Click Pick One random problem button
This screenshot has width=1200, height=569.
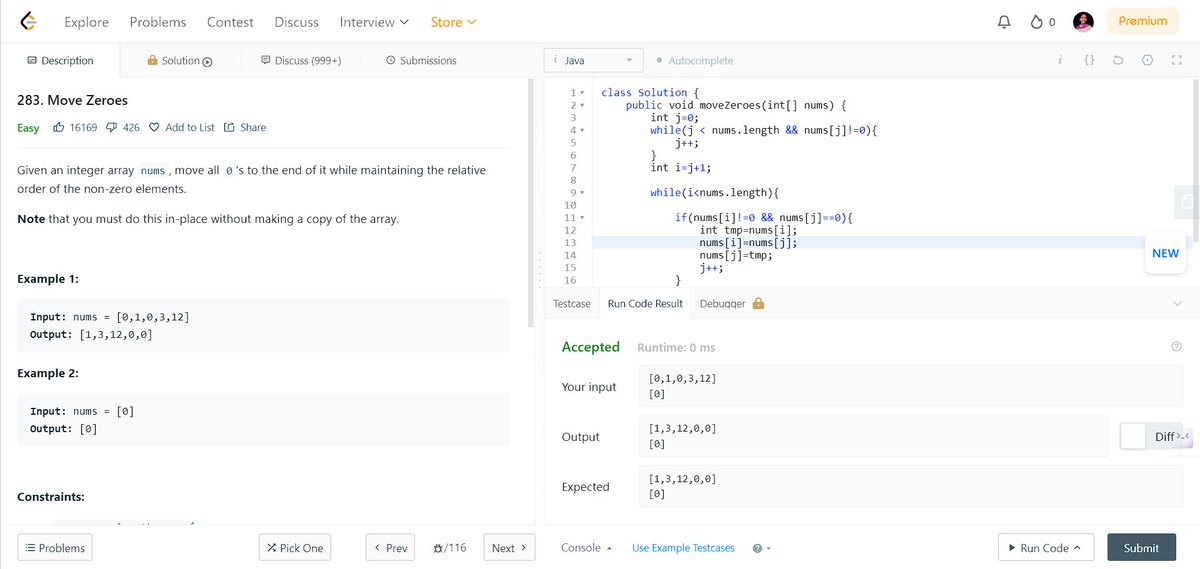[x=295, y=548]
